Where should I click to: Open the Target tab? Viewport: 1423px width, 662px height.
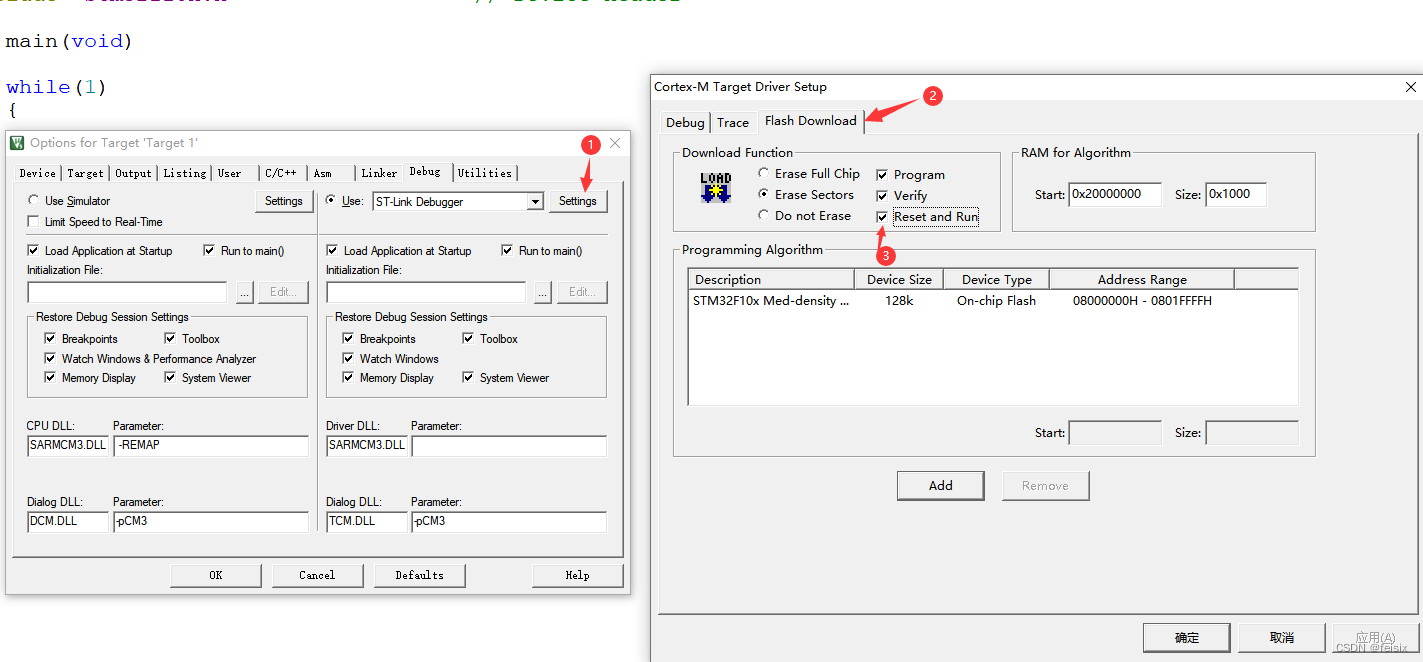point(85,173)
